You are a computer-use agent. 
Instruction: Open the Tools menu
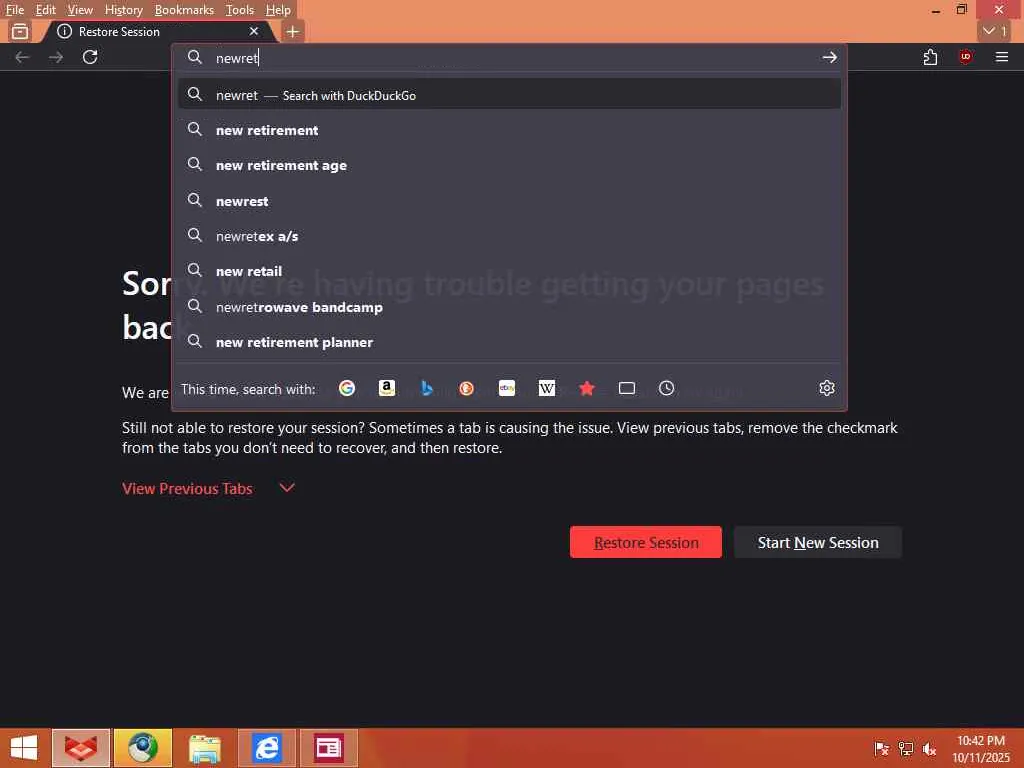(239, 10)
